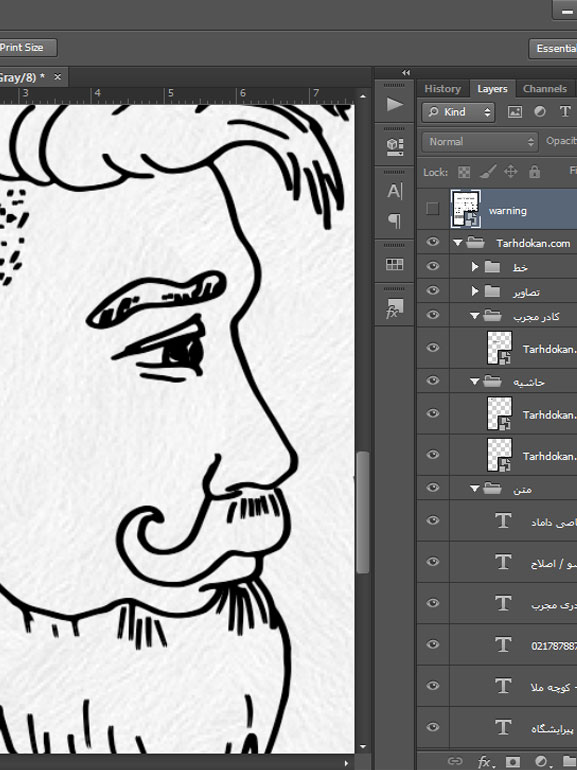Select the warning layer thumbnail
This screenshot has width=577, height=770.
pyautogui.click(x=466, y=209)
